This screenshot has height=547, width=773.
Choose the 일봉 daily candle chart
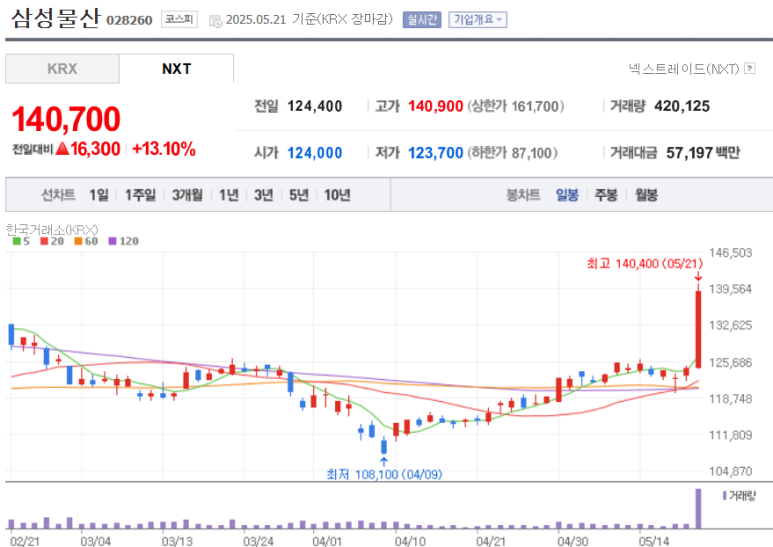tap(567, 195)
